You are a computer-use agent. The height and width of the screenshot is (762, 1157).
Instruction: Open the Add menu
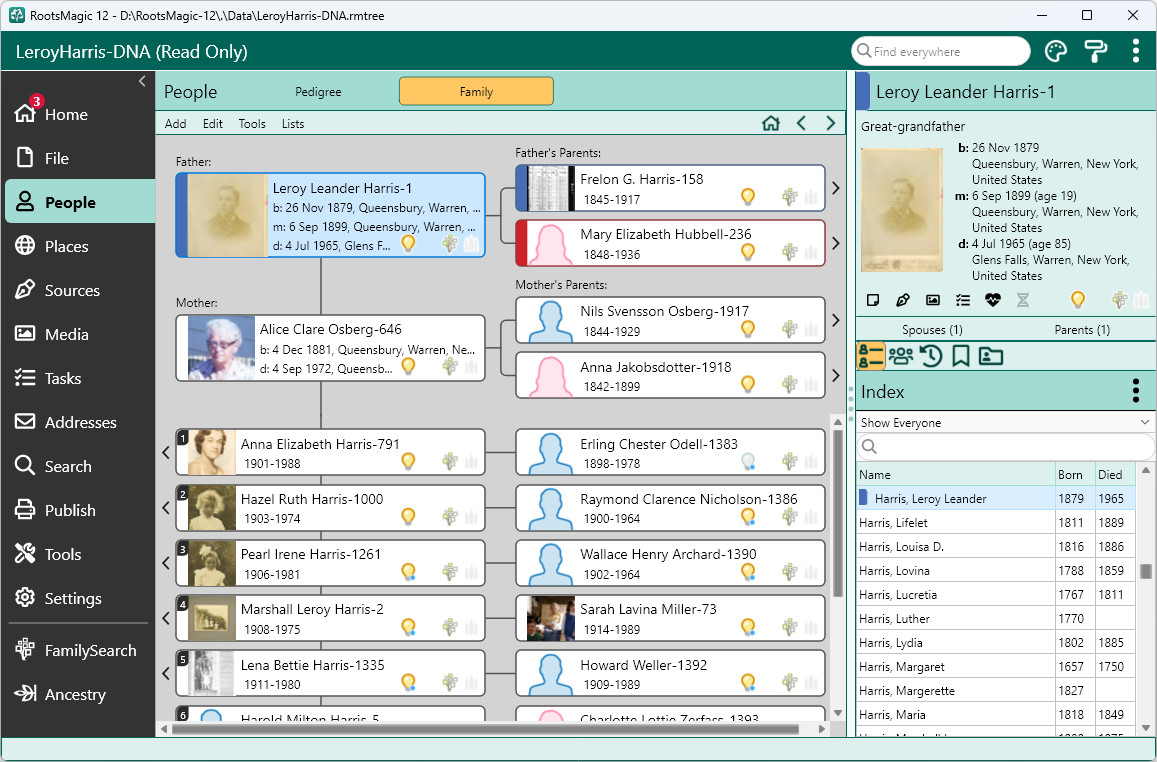point(176,124)
